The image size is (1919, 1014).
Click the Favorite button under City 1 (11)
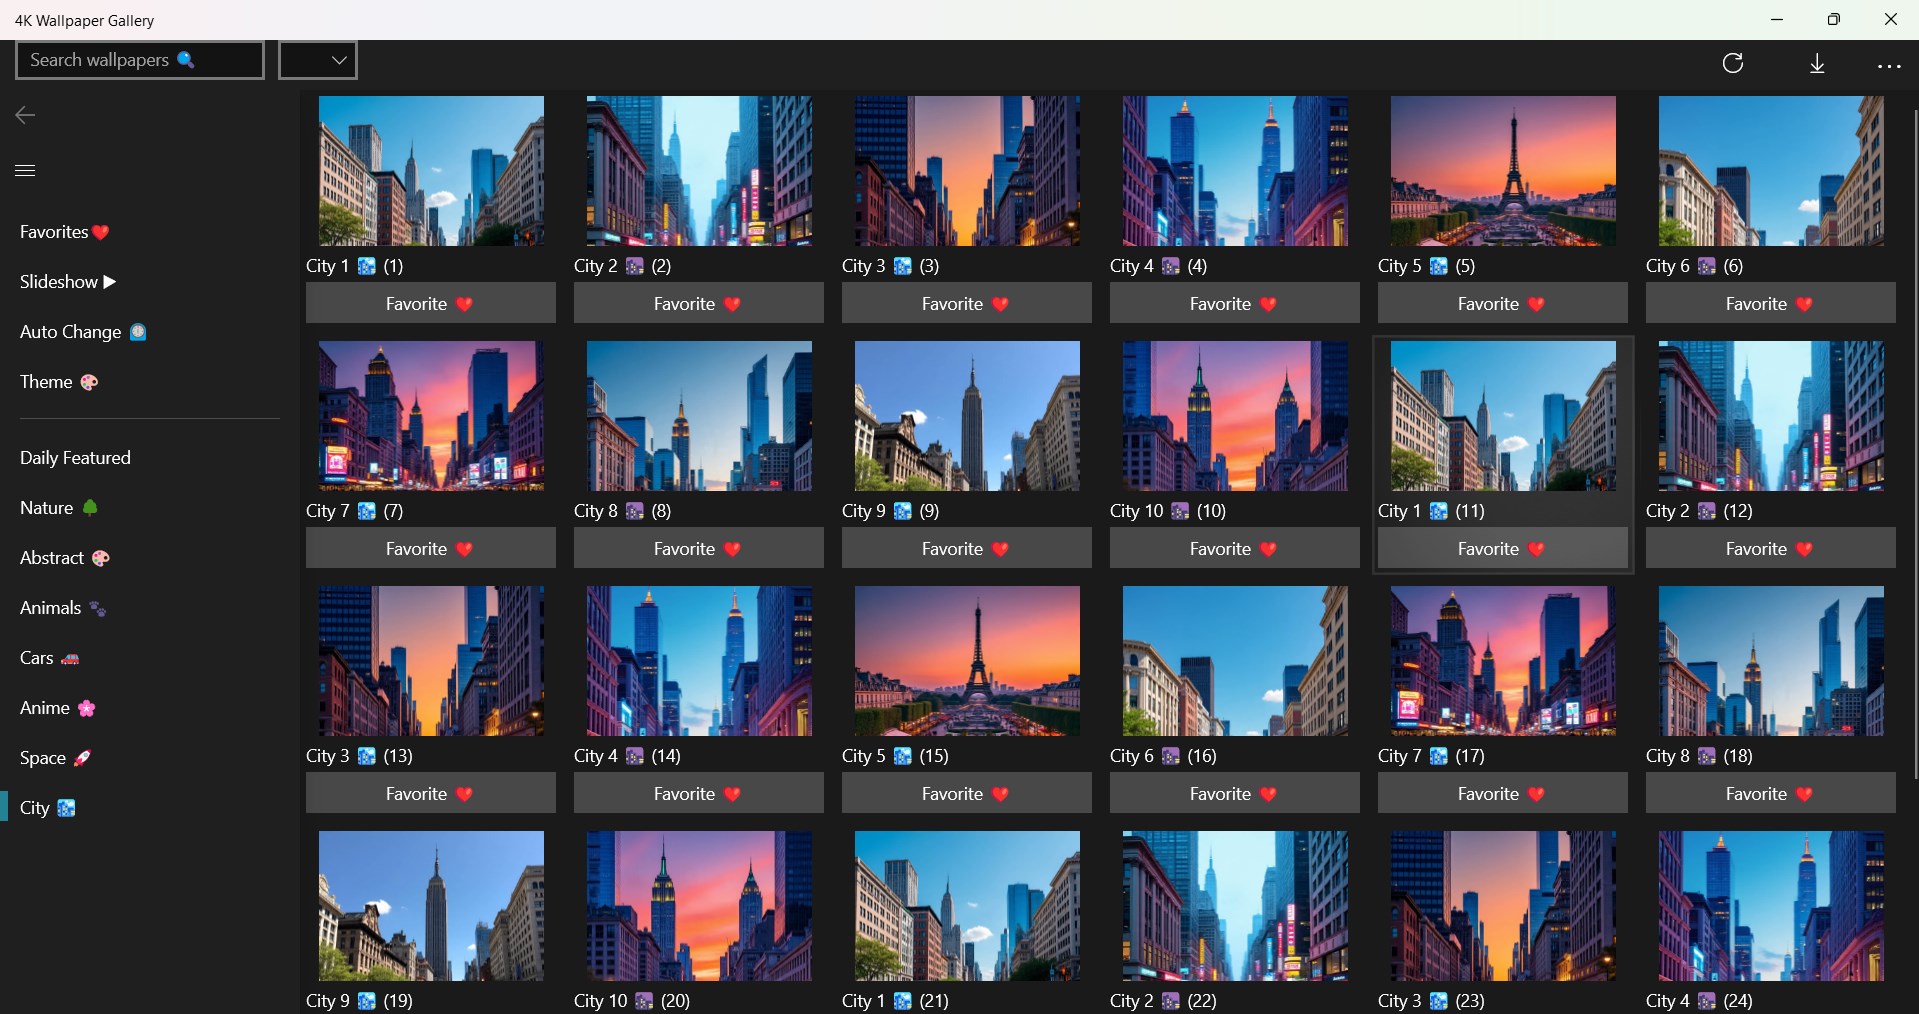(1503, 549)
